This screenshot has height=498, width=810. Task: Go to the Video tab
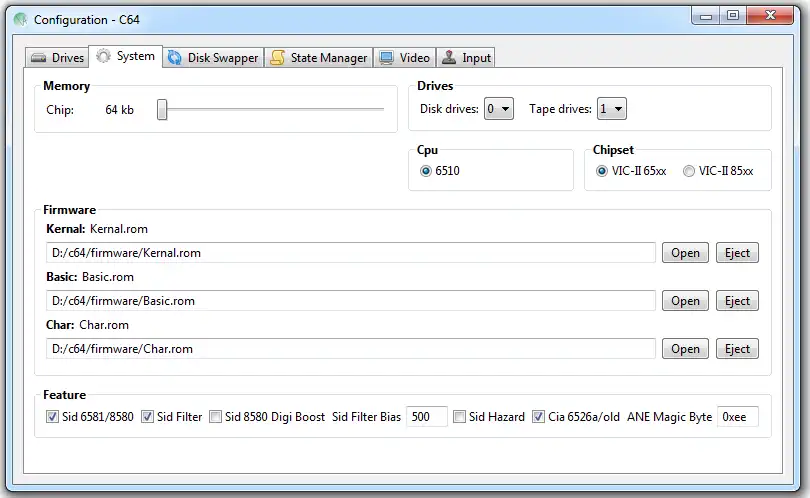pyautogui.click(x=404, y=57)
